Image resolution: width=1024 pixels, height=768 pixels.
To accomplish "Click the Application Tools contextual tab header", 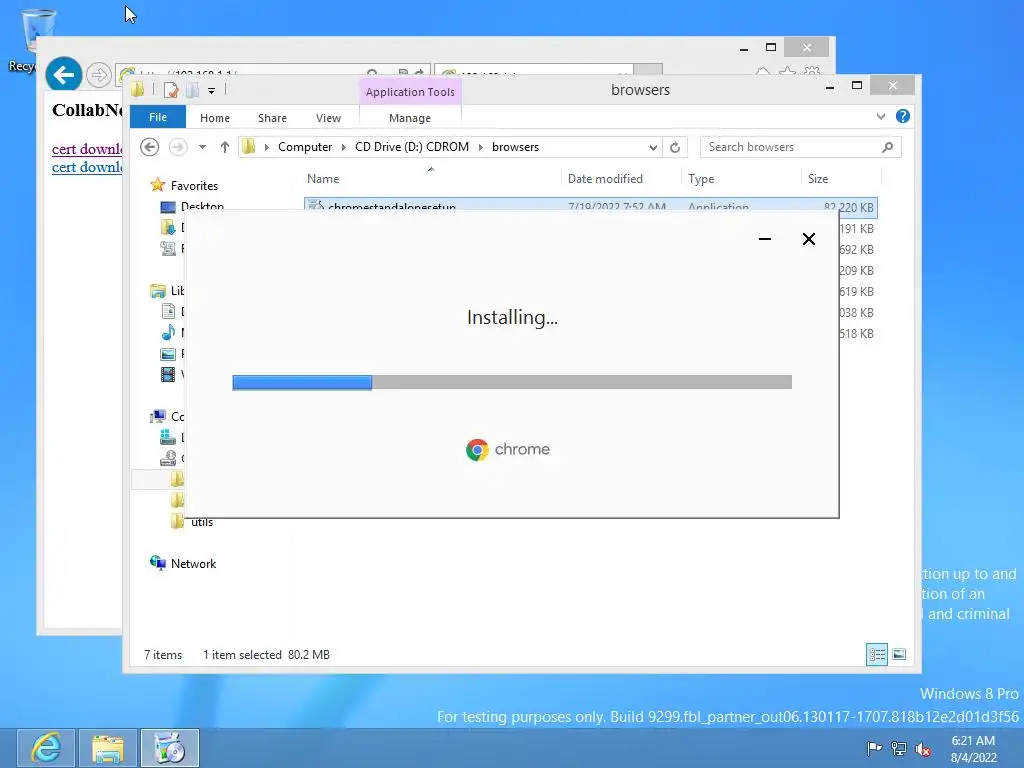I will click(410, 92).
